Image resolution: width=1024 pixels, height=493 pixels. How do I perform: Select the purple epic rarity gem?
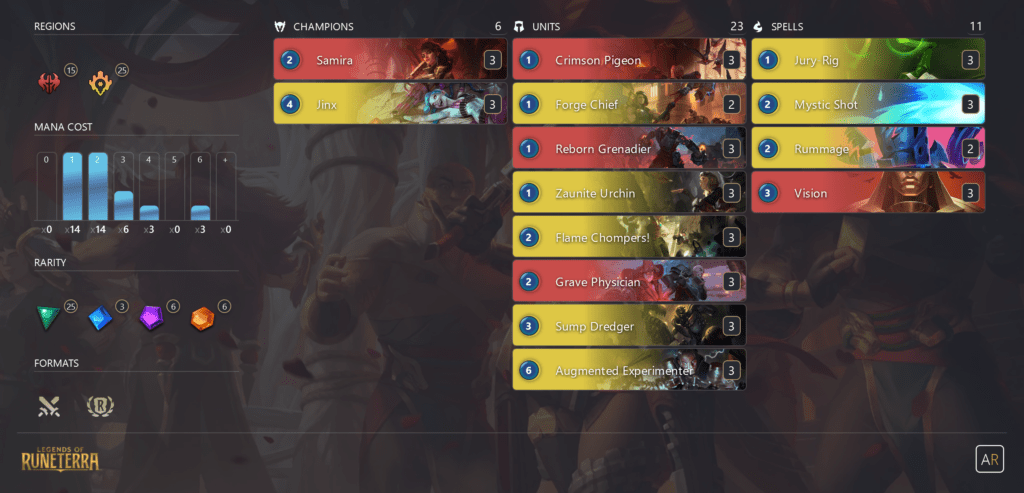(x=152, y=318)
